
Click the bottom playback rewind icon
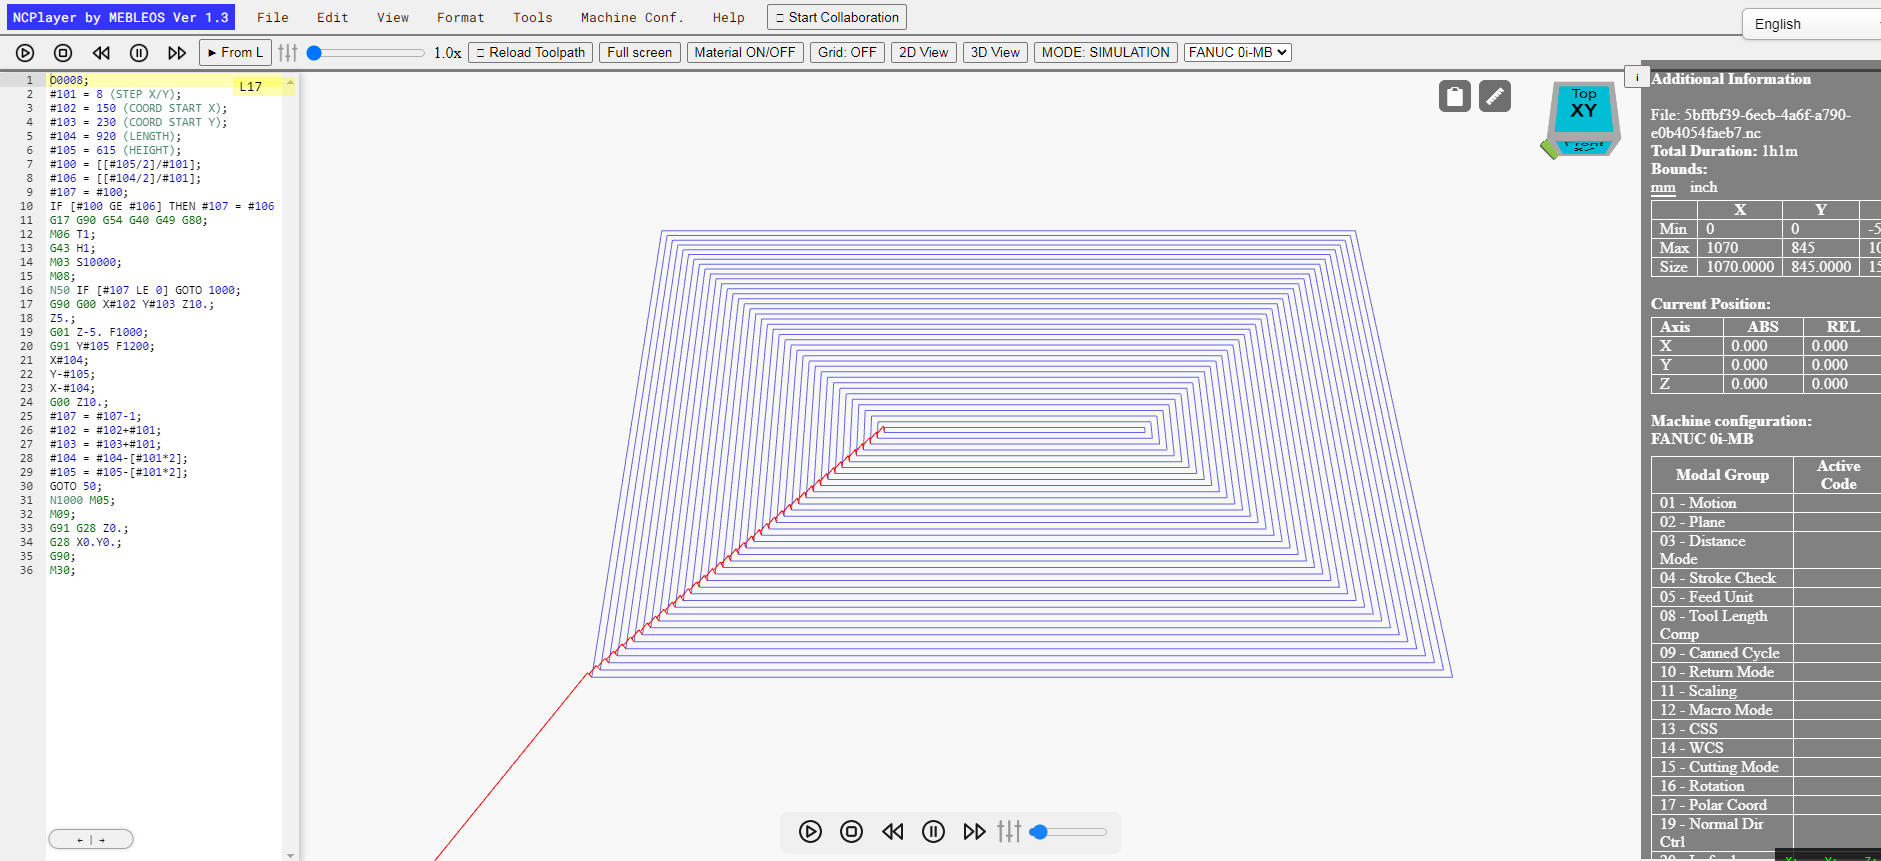[892, 831]
